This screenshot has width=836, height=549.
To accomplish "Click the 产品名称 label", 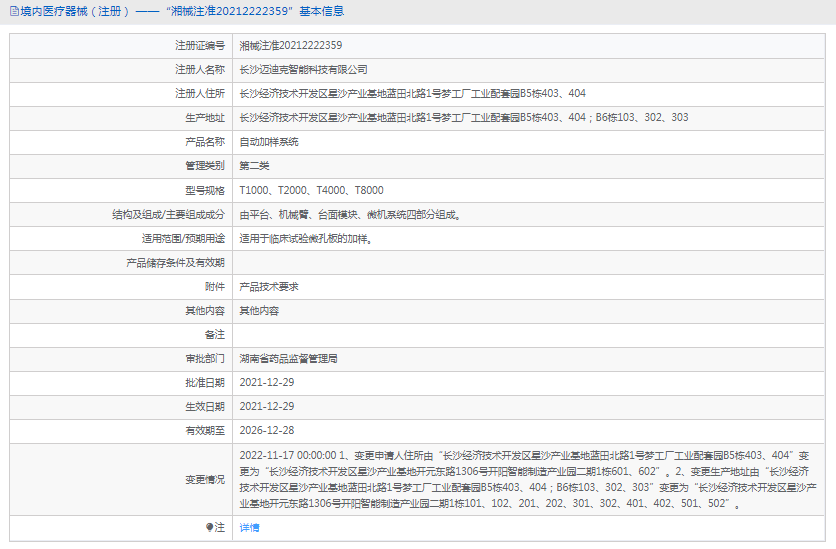I will [x=205, y=142].
